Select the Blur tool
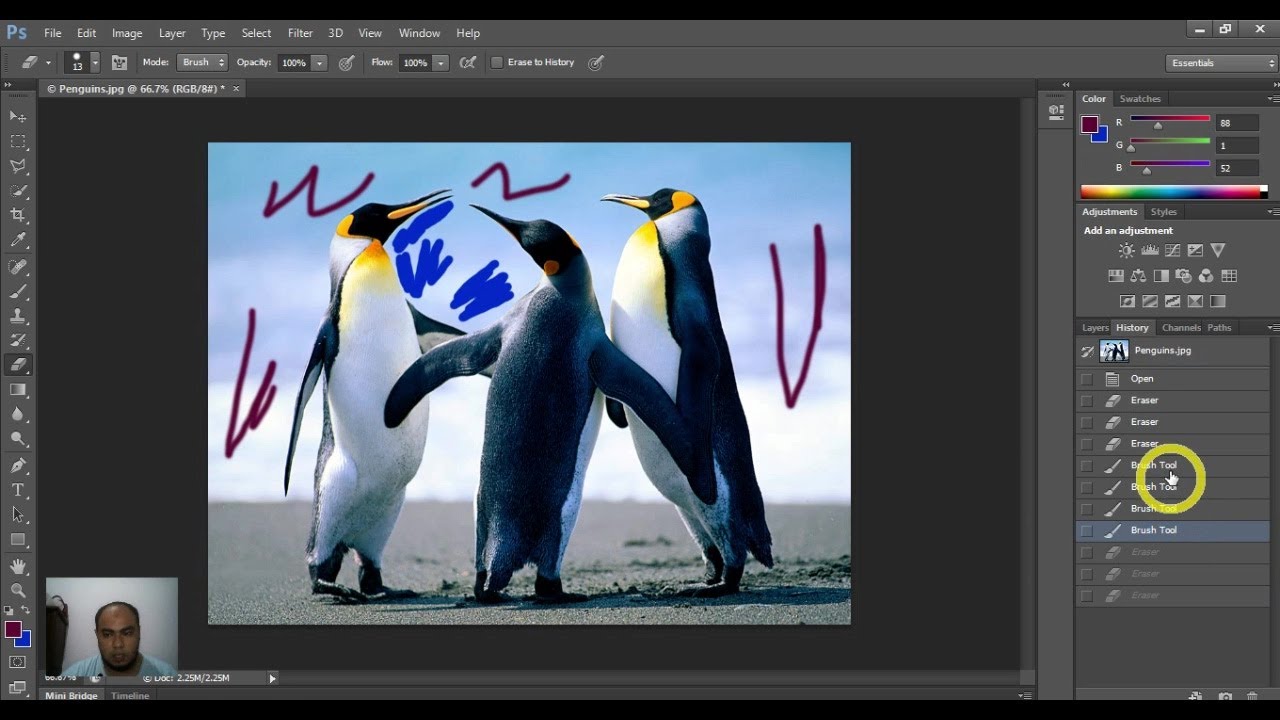Viewport: 1280px width, 720px height. pos(18,415)
